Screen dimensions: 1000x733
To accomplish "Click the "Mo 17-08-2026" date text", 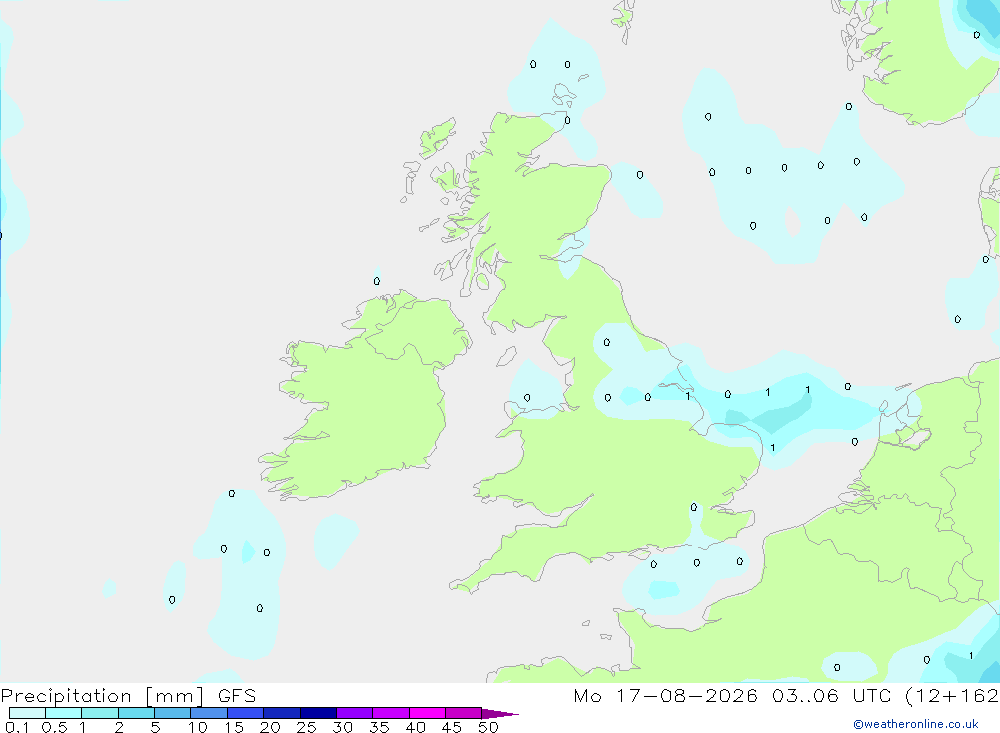I will (665, 695).
